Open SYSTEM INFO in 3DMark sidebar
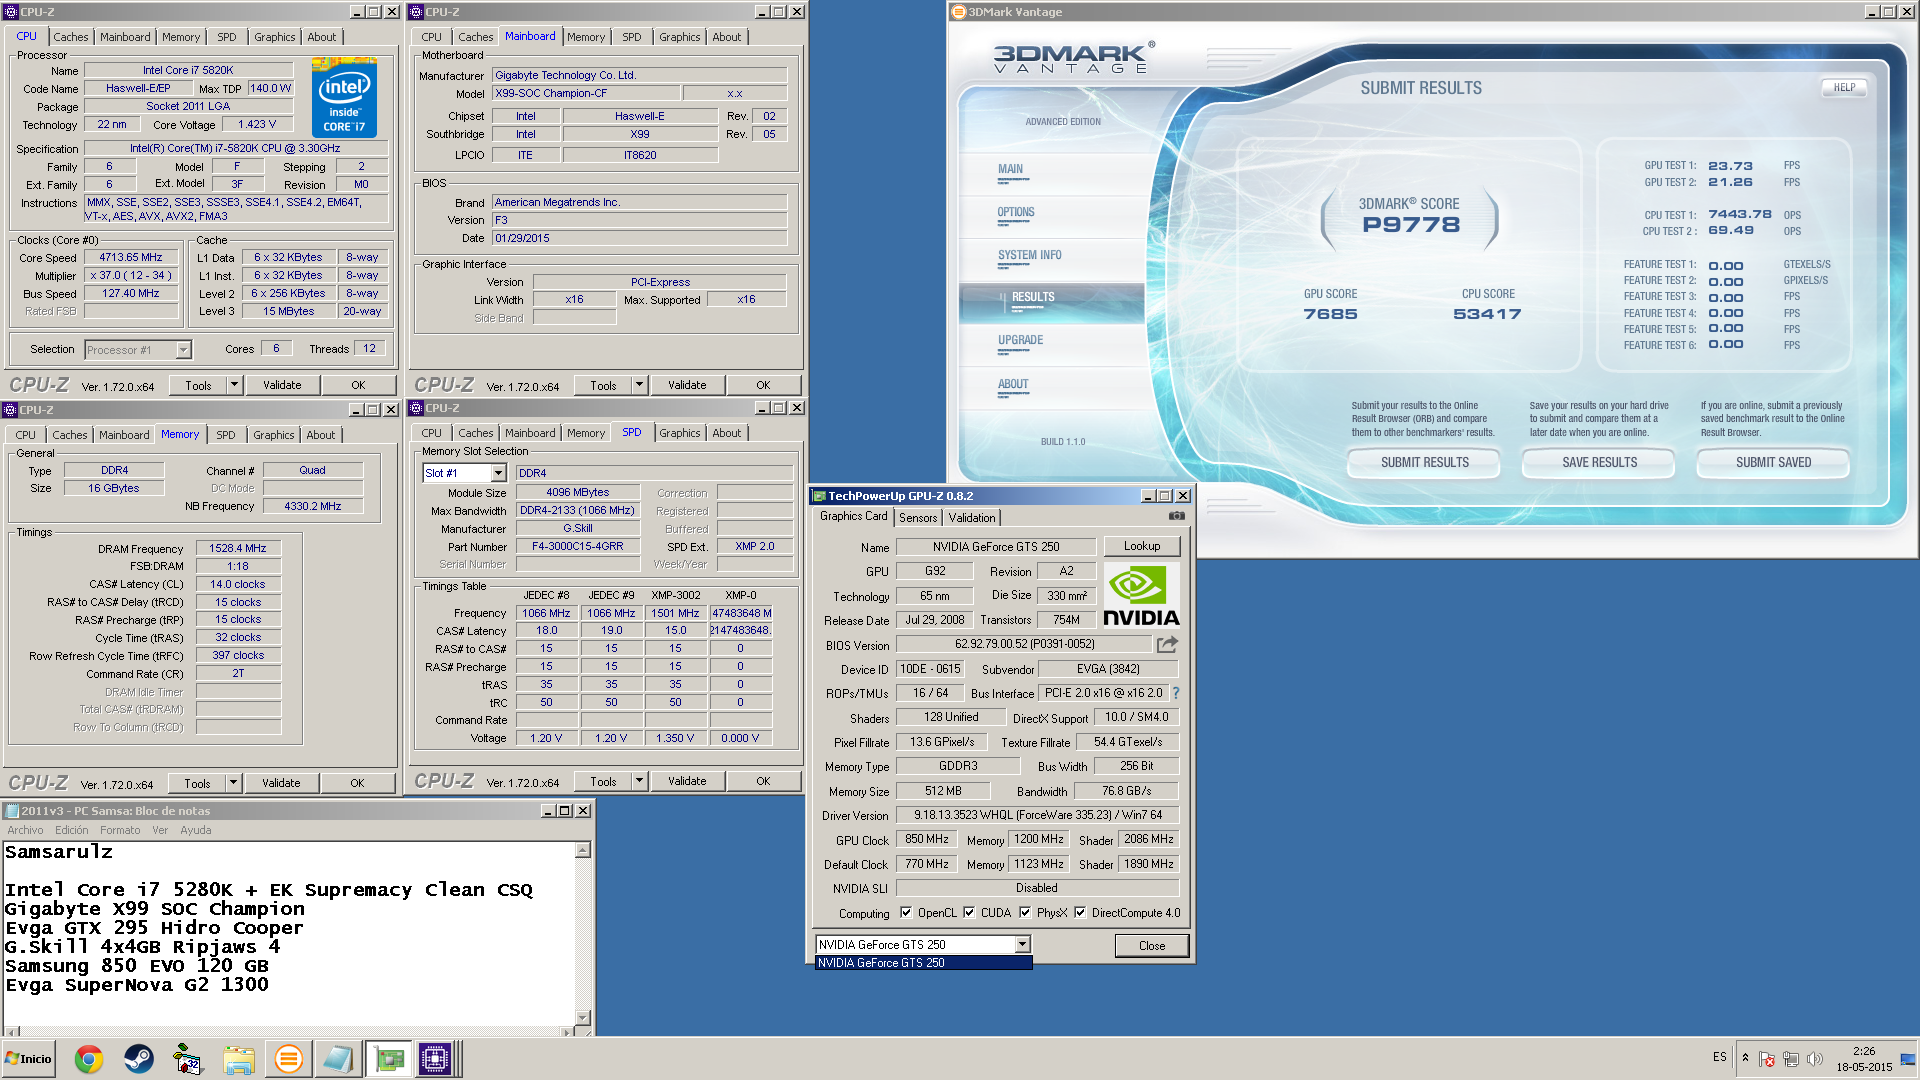 click(1030, 256)
